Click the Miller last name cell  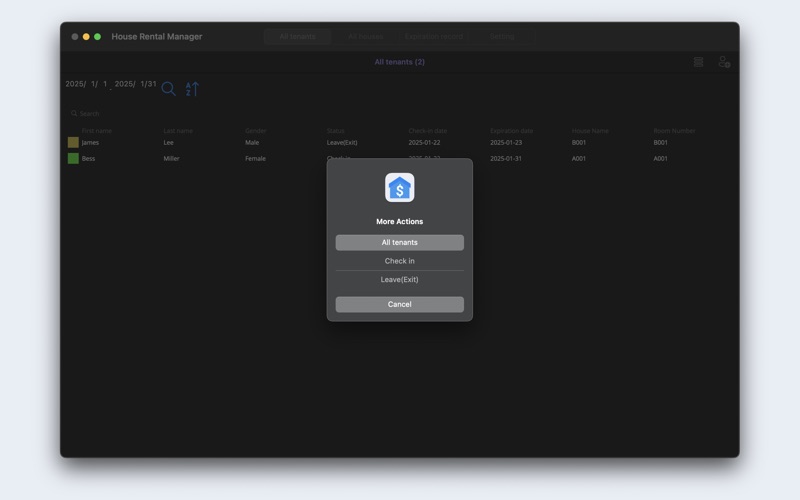[x=171, y=158]
